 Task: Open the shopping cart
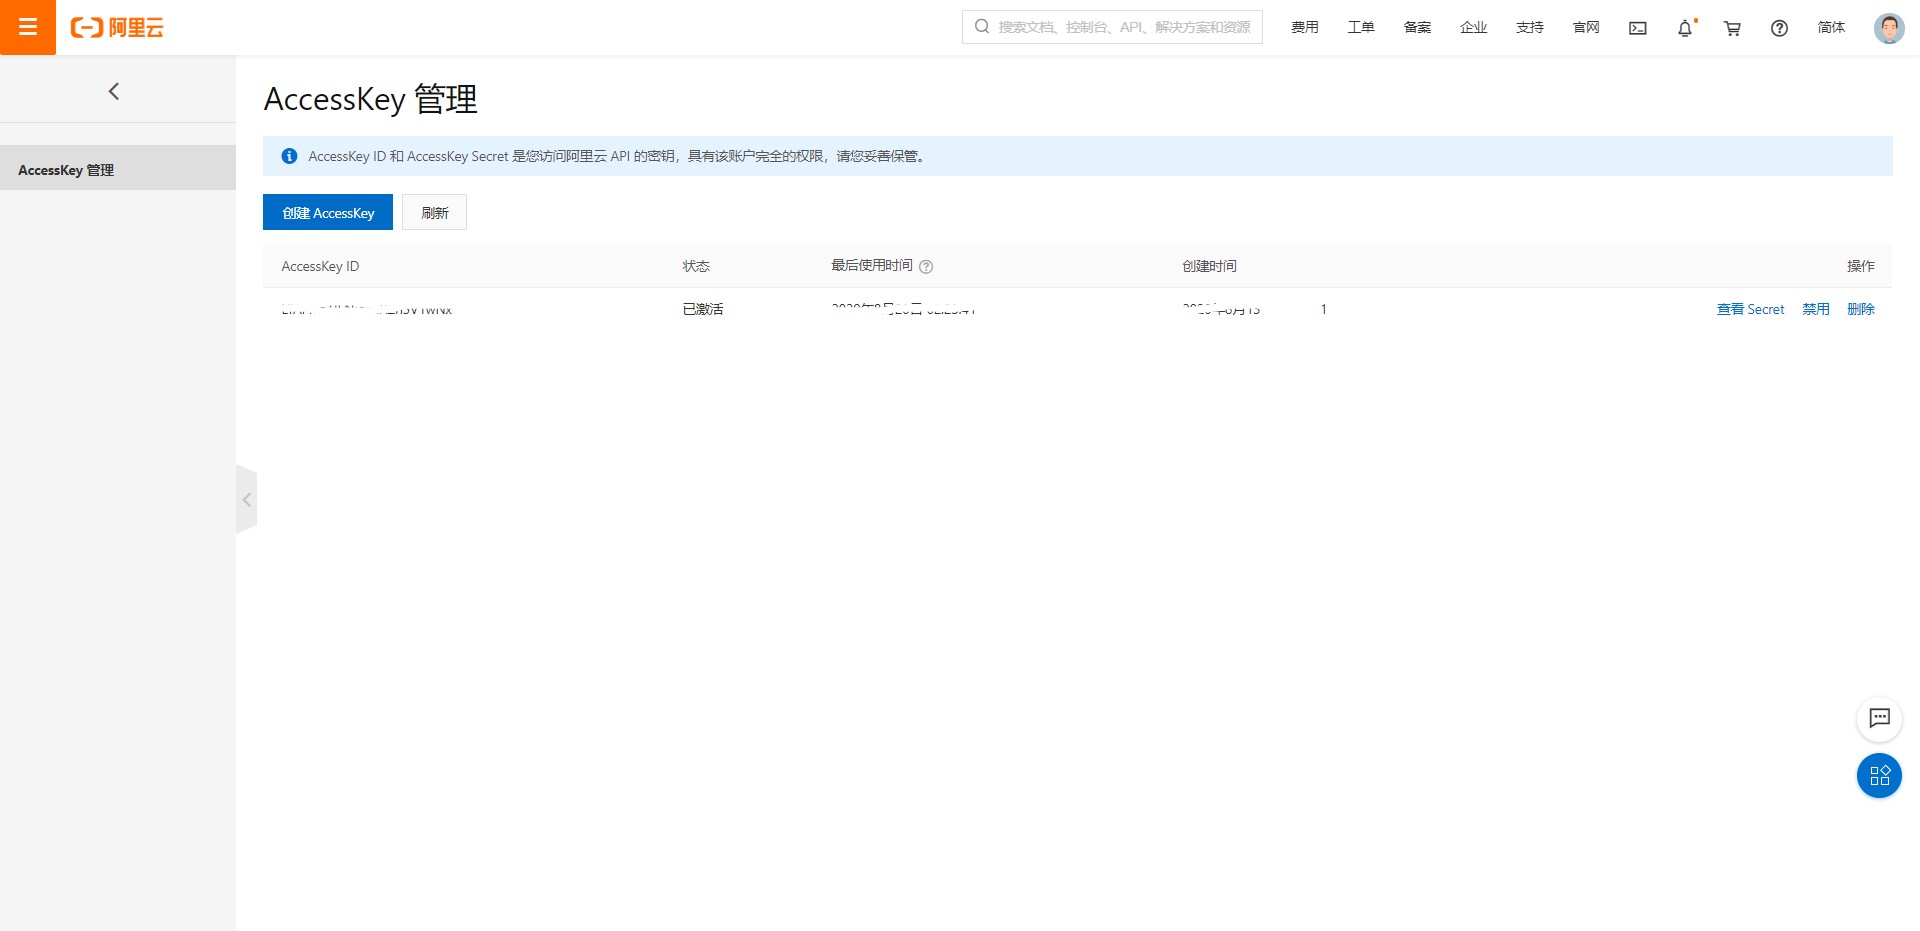[x=1732, y=28]
